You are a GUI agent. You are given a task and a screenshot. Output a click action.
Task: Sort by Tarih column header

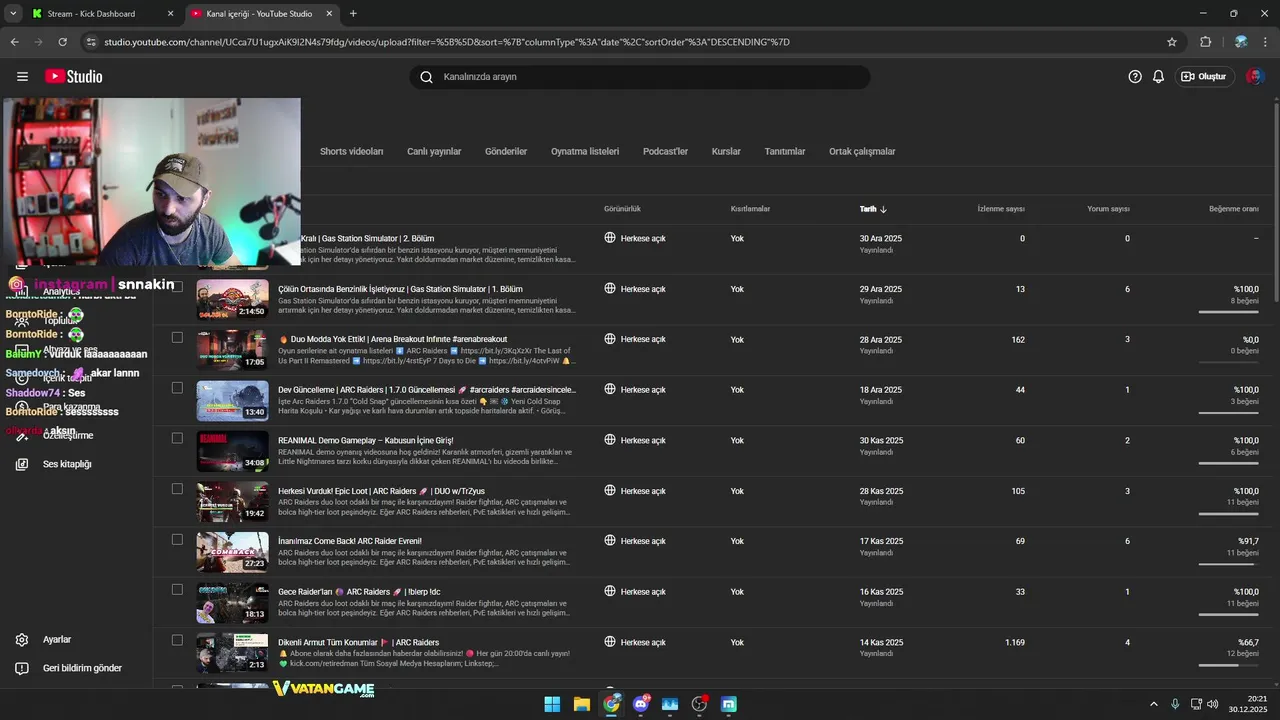[873, 209]
